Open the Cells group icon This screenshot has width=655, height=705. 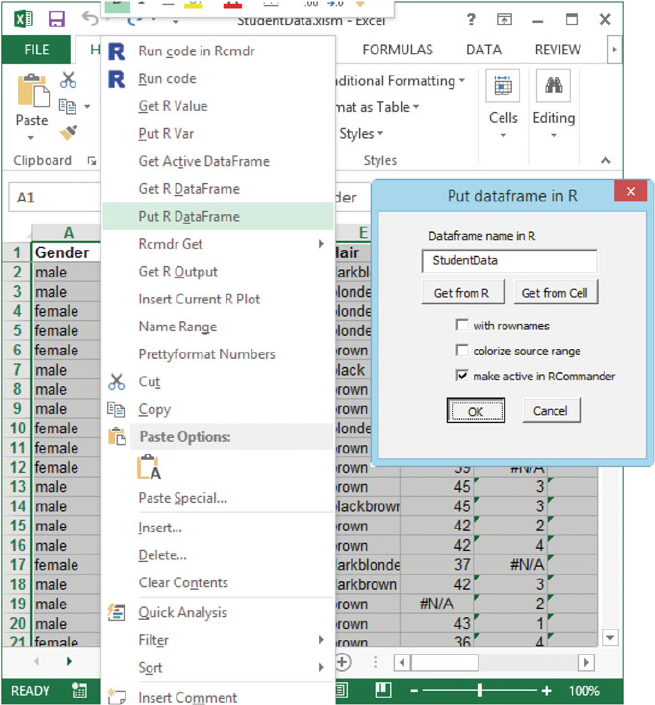click(503, 85)
